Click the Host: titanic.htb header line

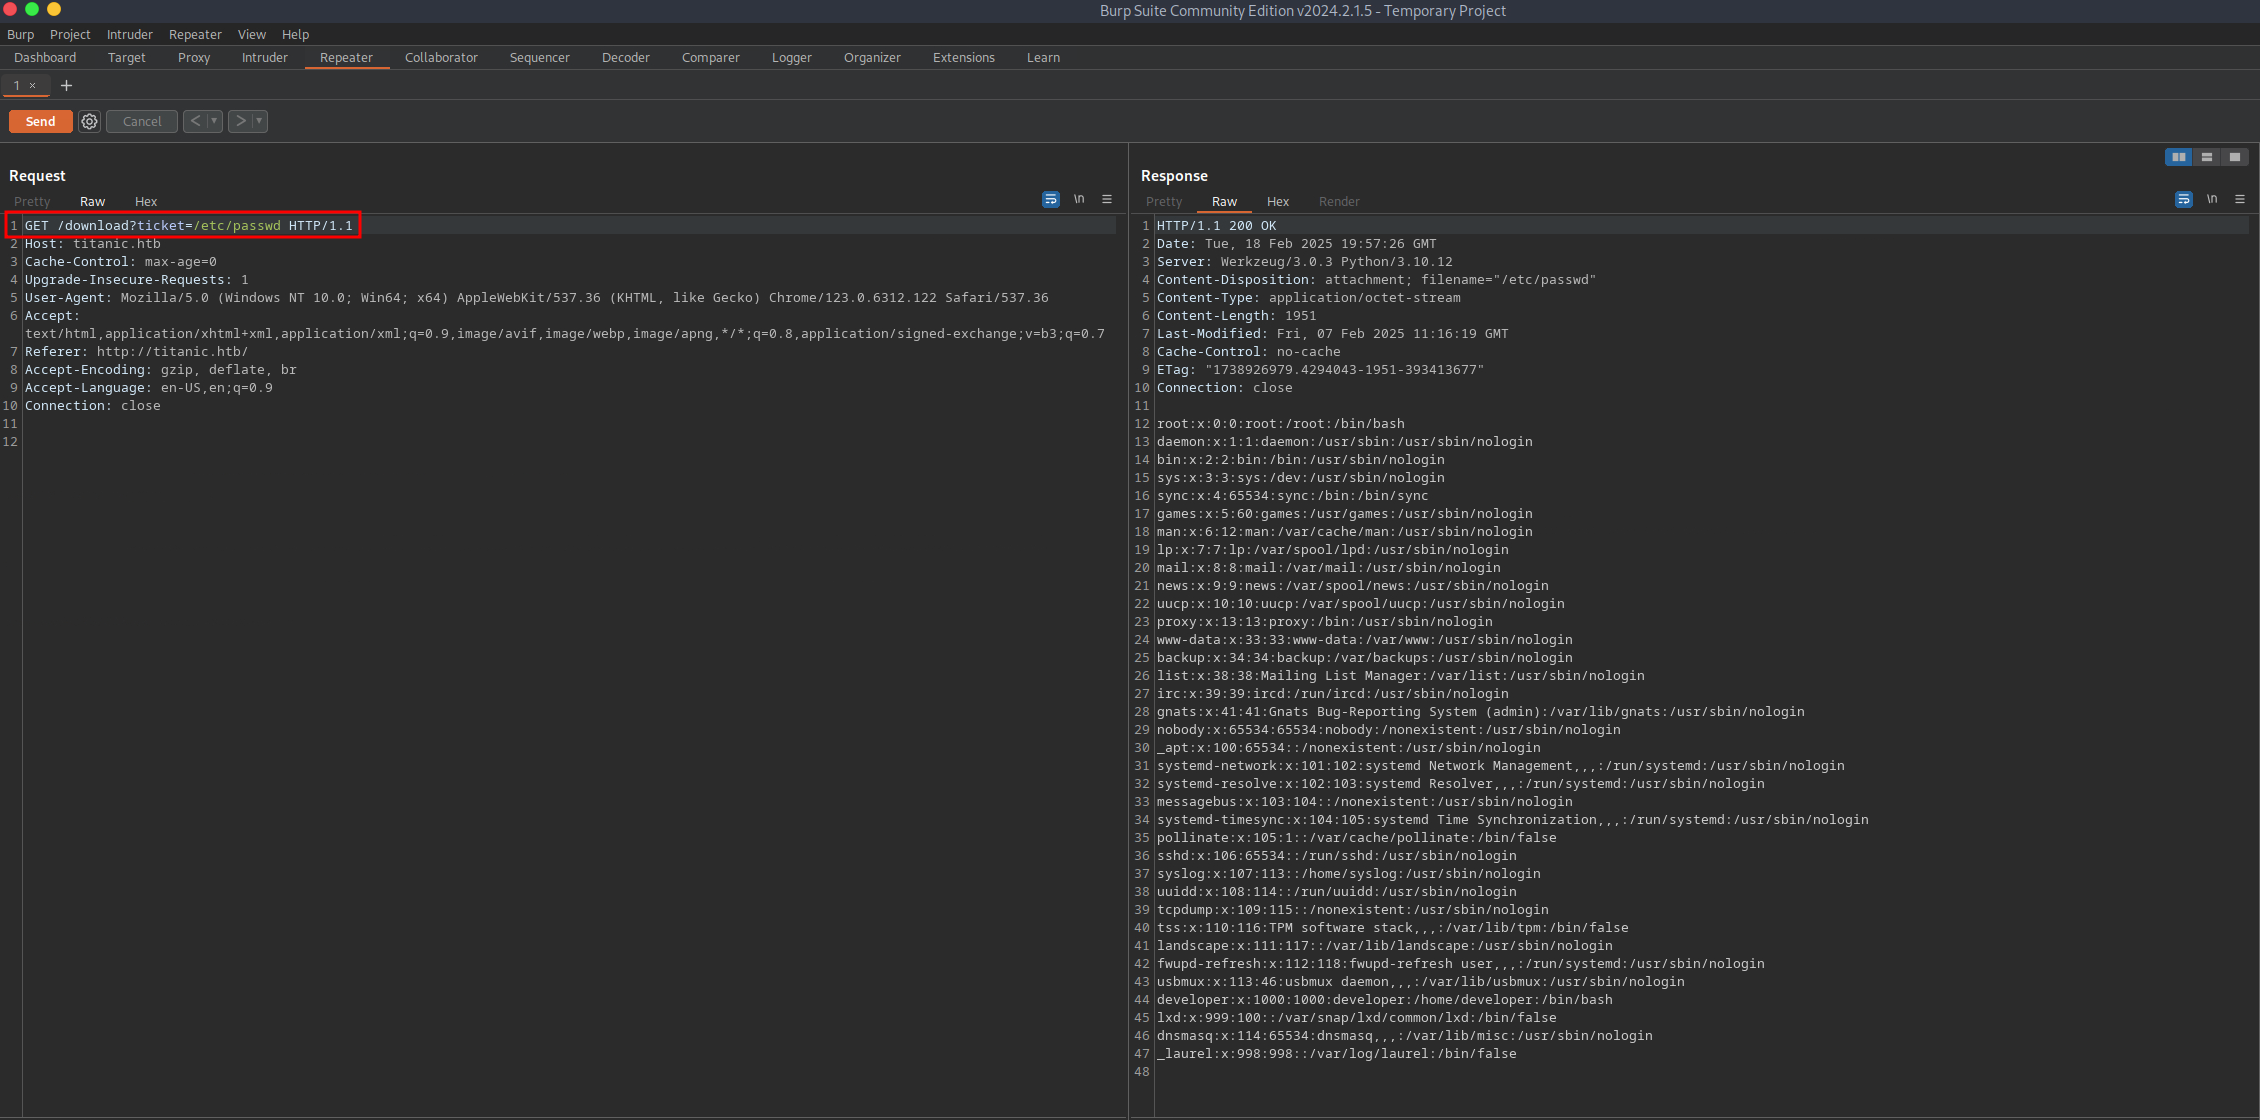pyautogui.click(x=93, y=243)
